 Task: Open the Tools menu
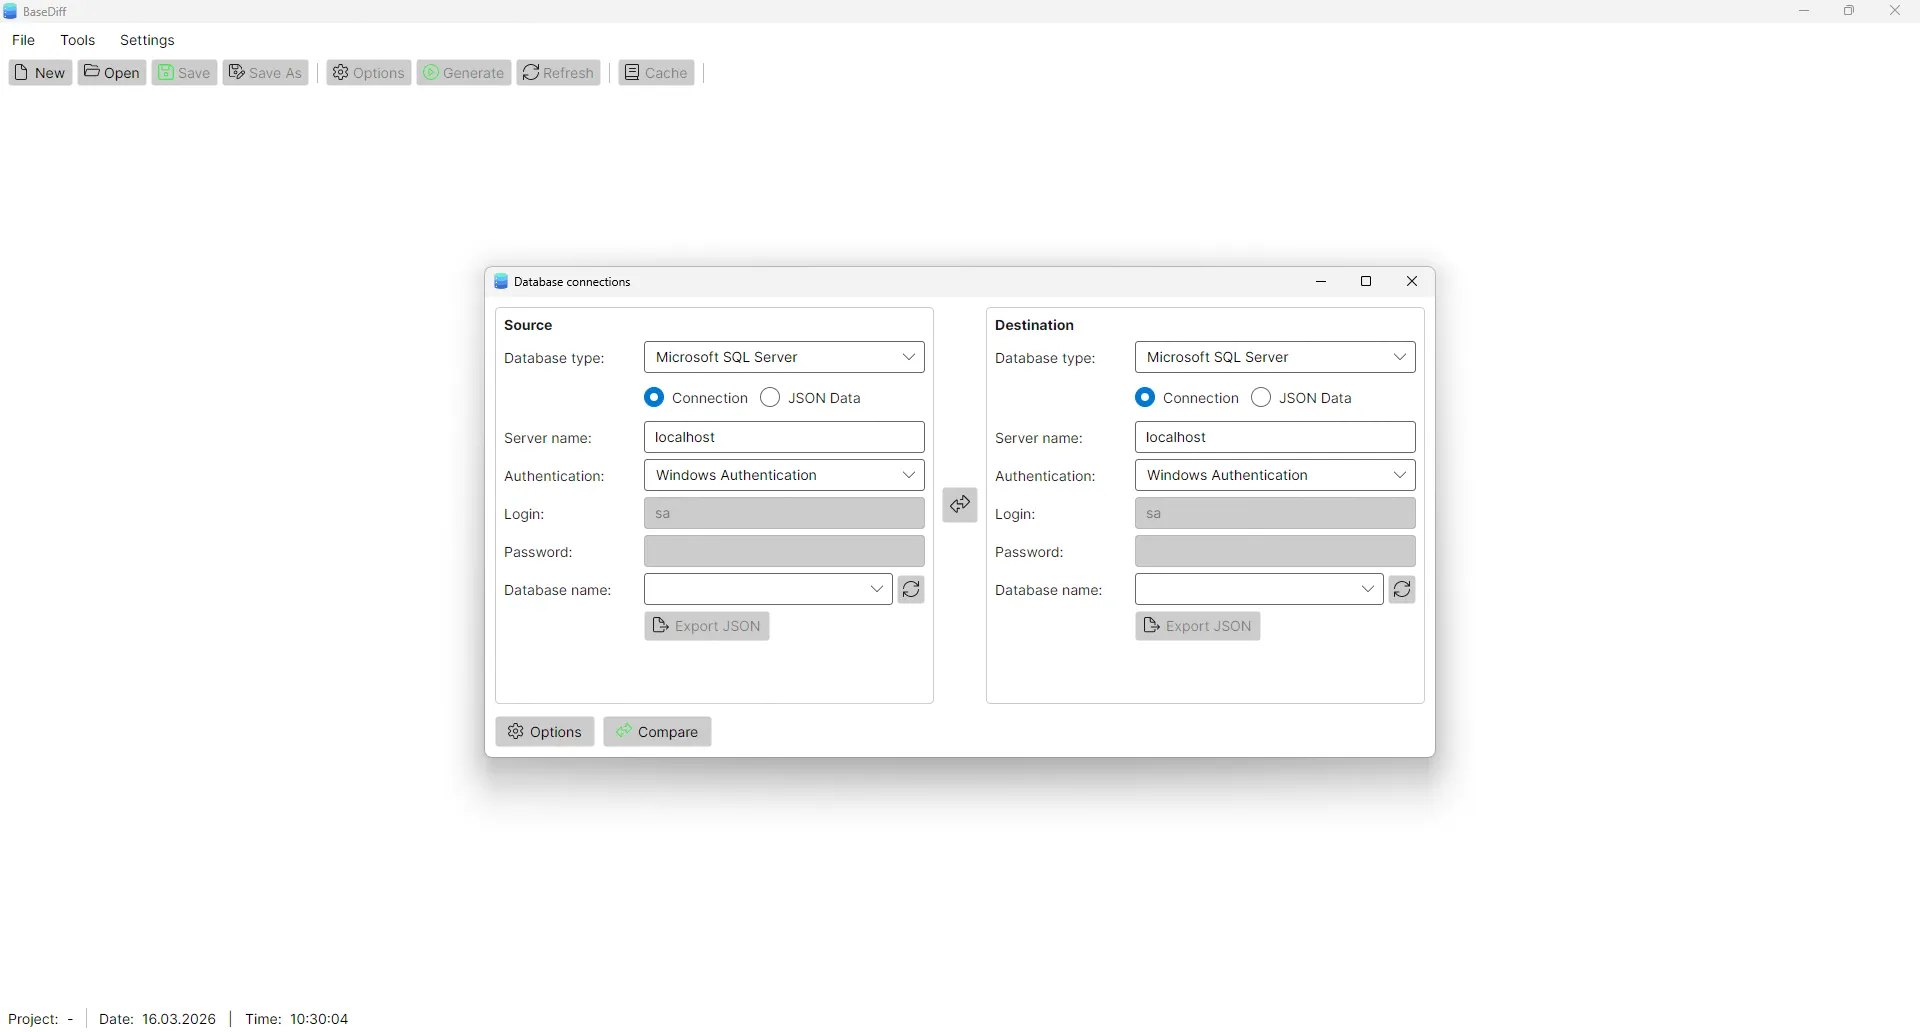tap(78, 40)
